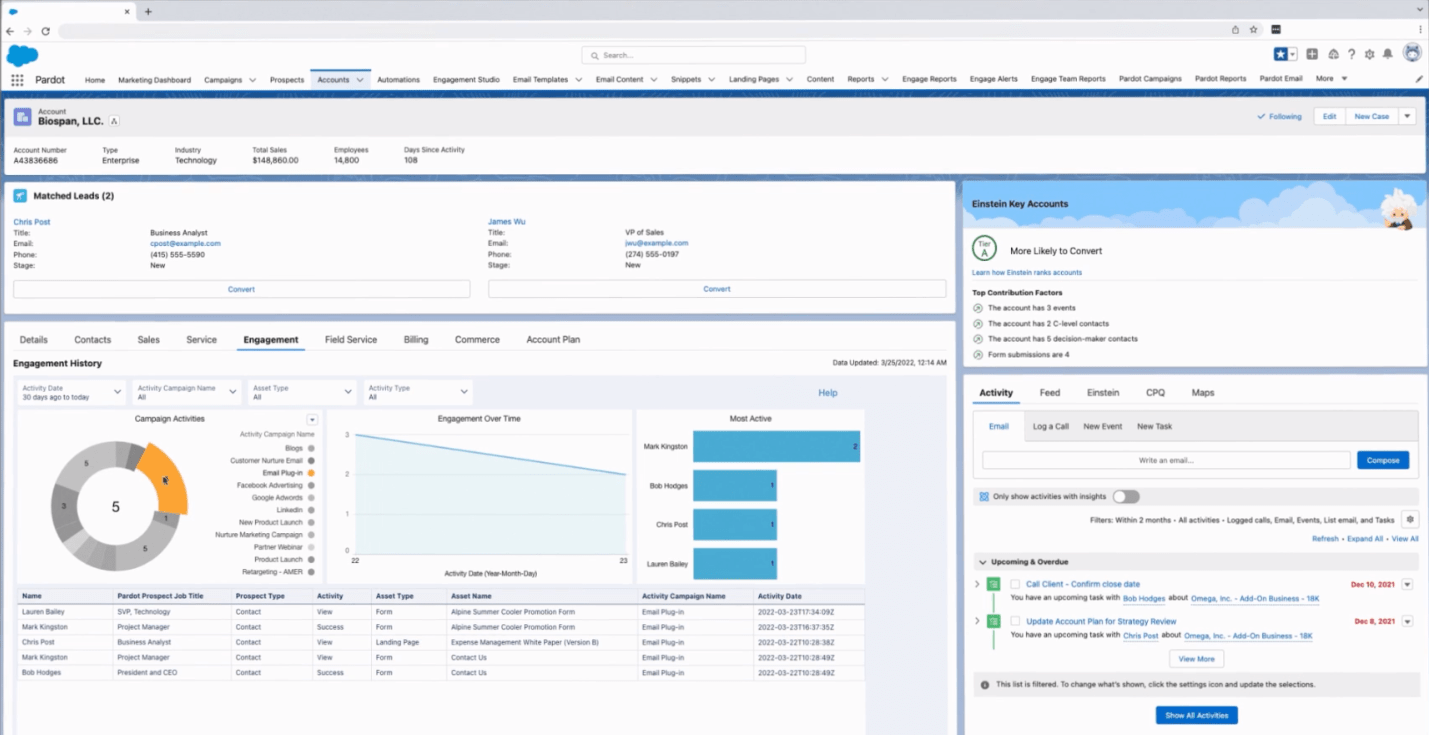Click the Lauren Bailey bar in Most Active
This screenshot has height=735, width=1429.
click(x=735, y=564)
